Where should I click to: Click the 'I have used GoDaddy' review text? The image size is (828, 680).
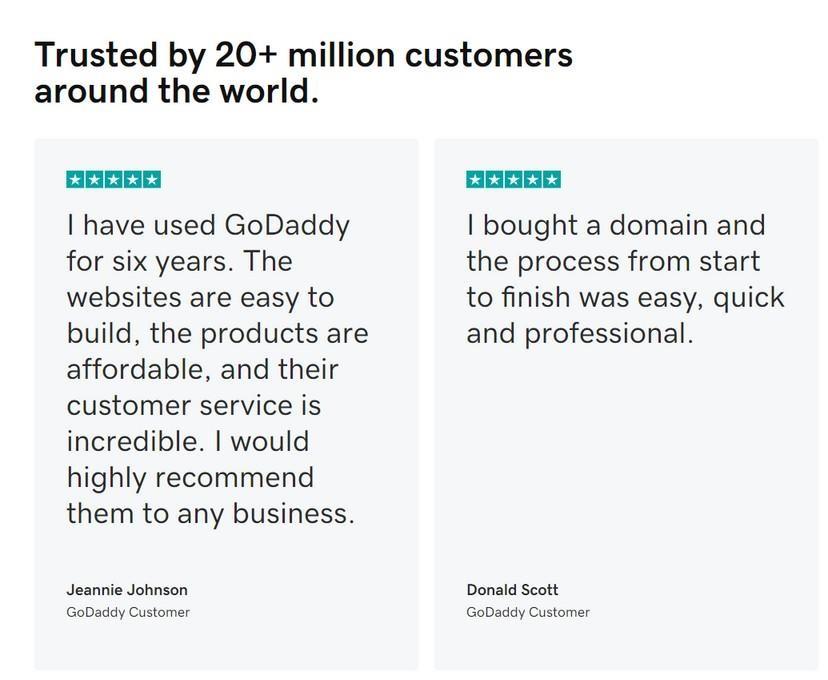pos(208,225)
